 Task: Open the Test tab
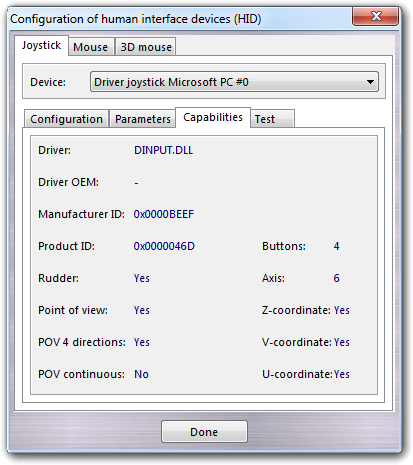pos(273,119)
